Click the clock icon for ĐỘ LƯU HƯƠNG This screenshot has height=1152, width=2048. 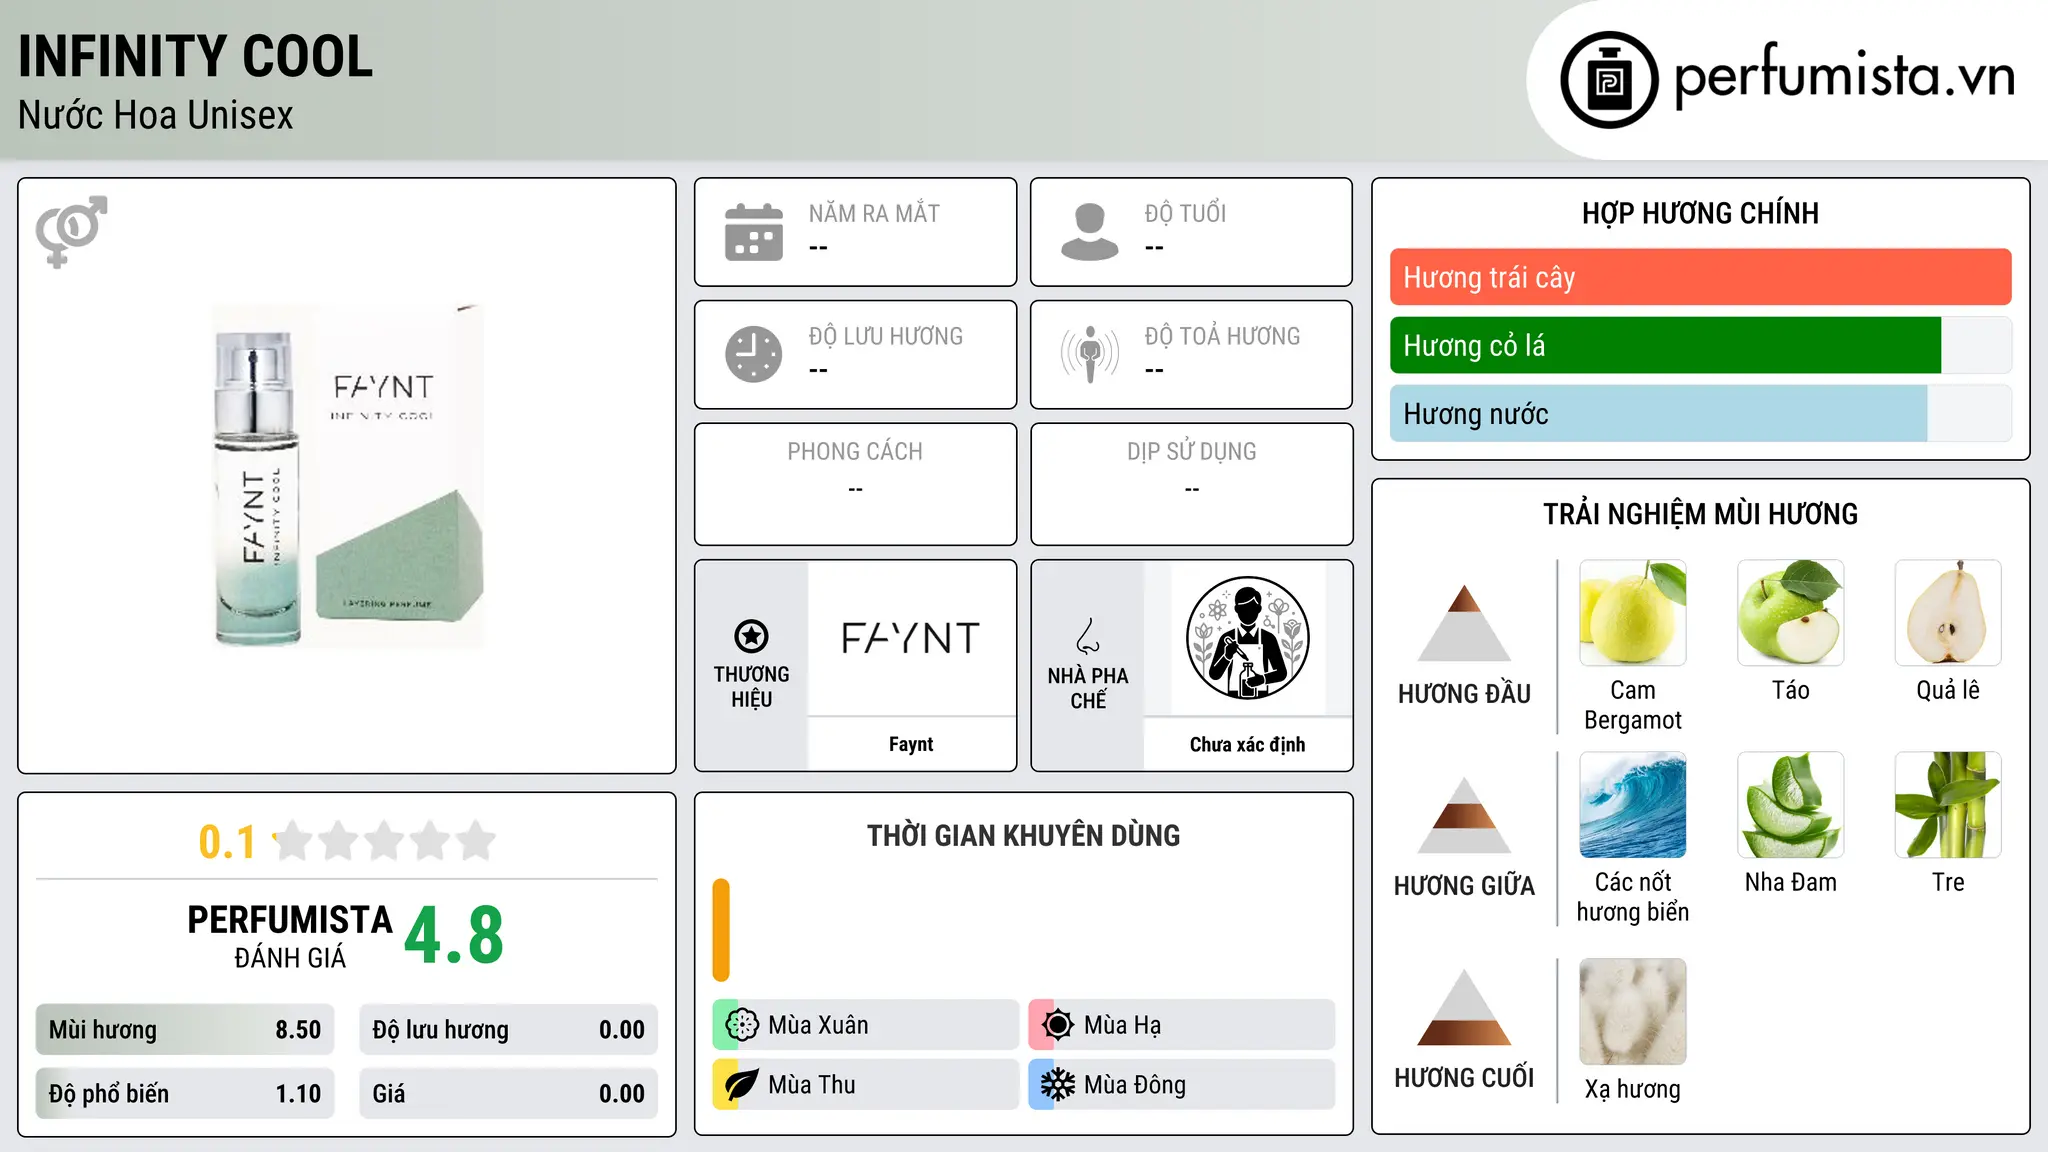754,354
